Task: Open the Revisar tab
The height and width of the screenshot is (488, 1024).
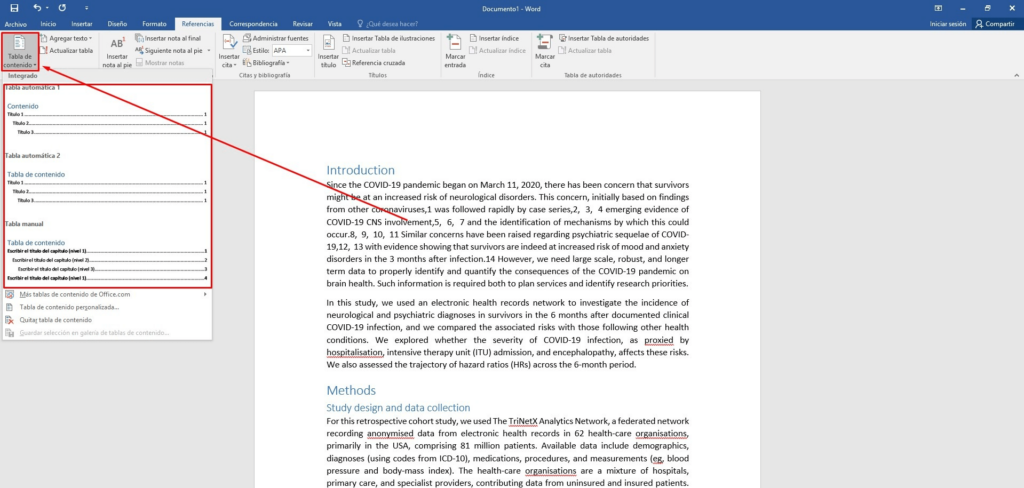Action: [x=302, y=24]
